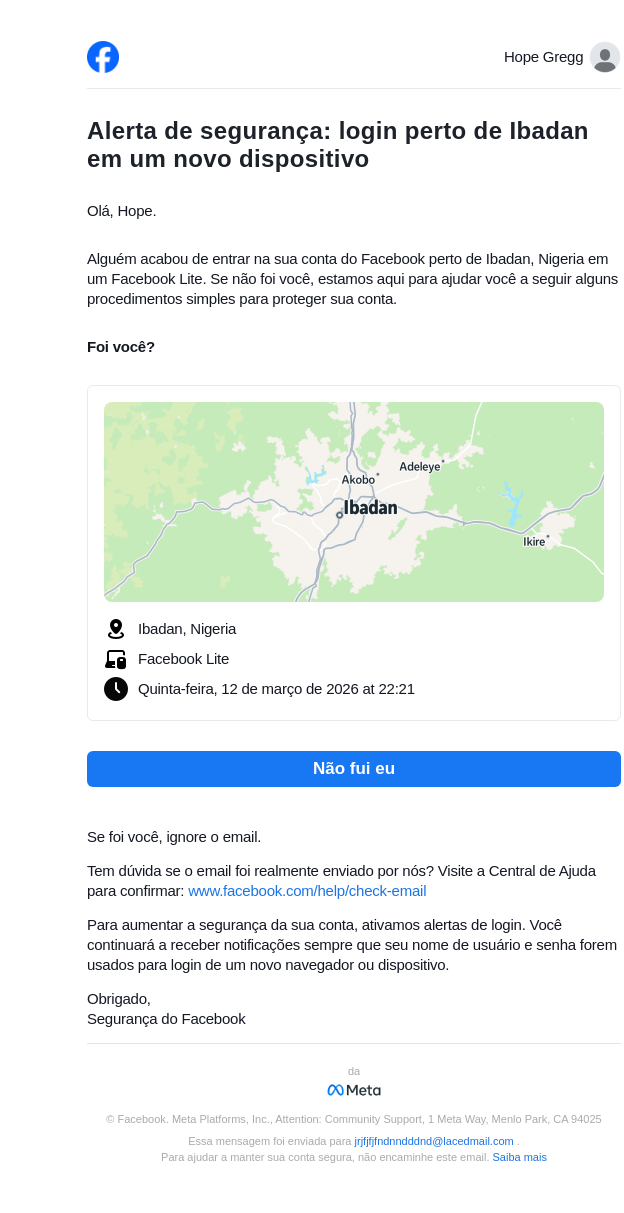Click the lacedmail.com email address link

(x=433, y=1141)
